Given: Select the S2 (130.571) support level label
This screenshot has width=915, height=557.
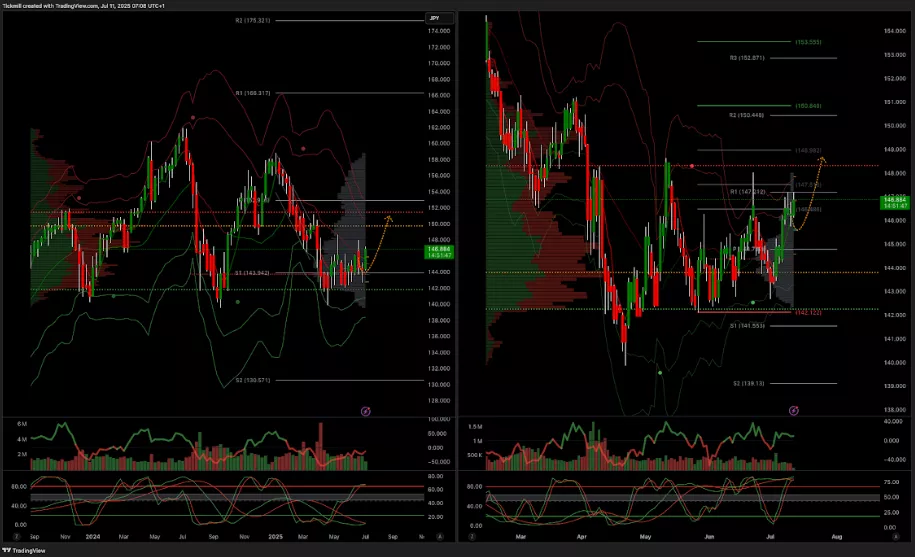Looking at the screenshot, I should tap(254, 380).
